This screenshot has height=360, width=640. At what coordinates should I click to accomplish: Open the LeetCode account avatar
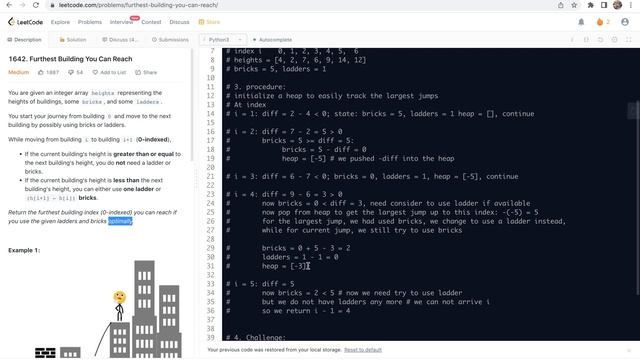625,22
